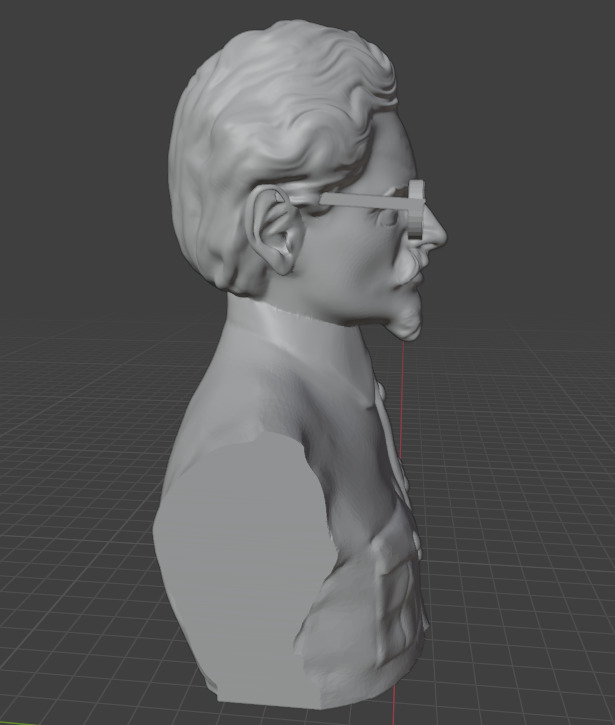Click the ear of the sculpted head
This screenshot has width=615, height=725.
[275, 229]
